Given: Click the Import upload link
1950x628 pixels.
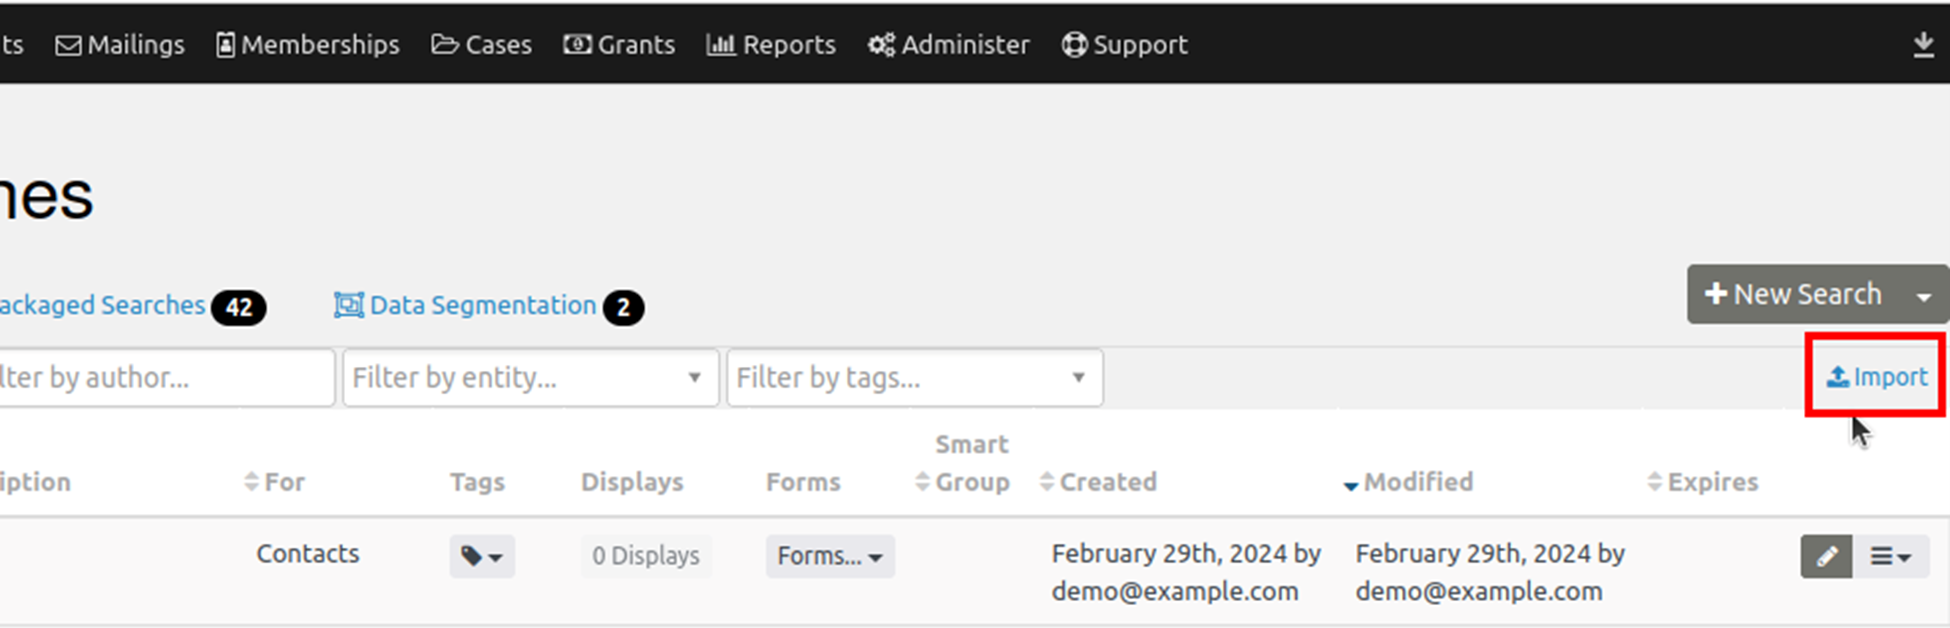Looking at the screenshot, I should click(1877, 377).
